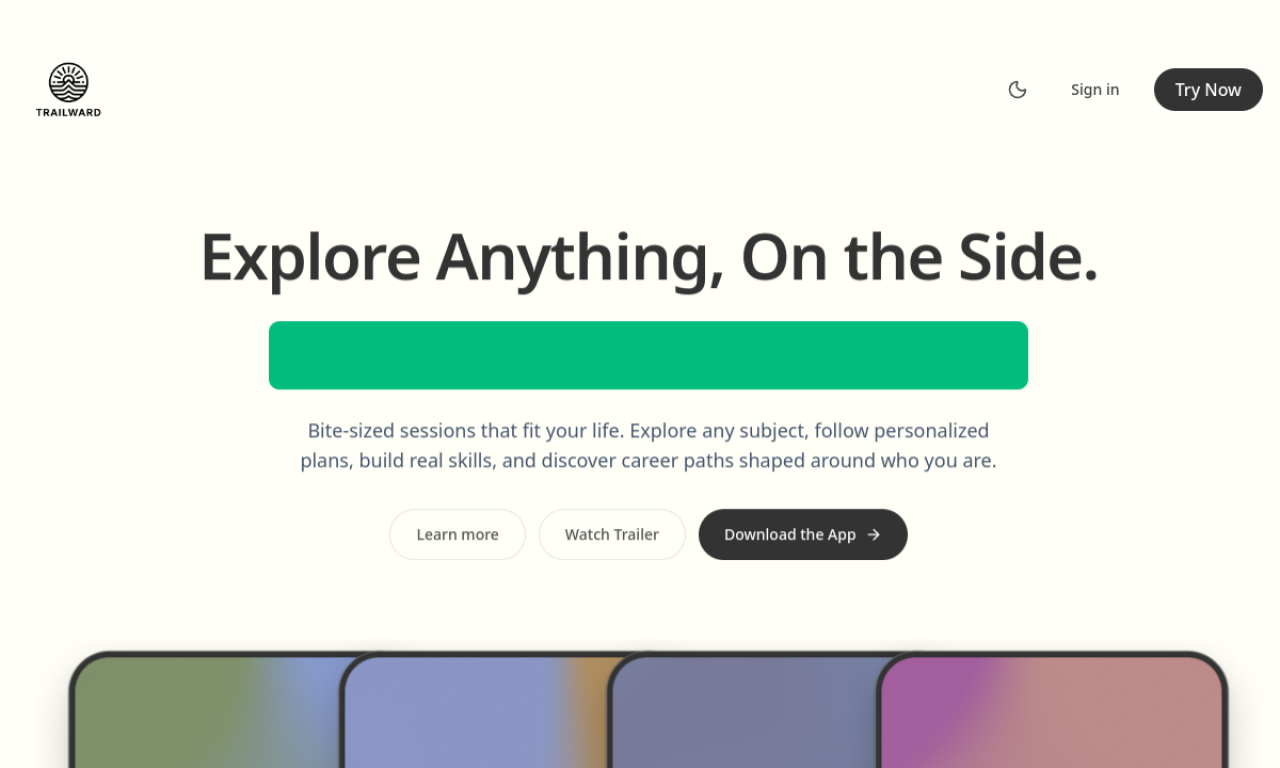The width and height of the screenshot is (1280, 768).
Task: Select the green highlighted banner bar
Action: point(648,355)
